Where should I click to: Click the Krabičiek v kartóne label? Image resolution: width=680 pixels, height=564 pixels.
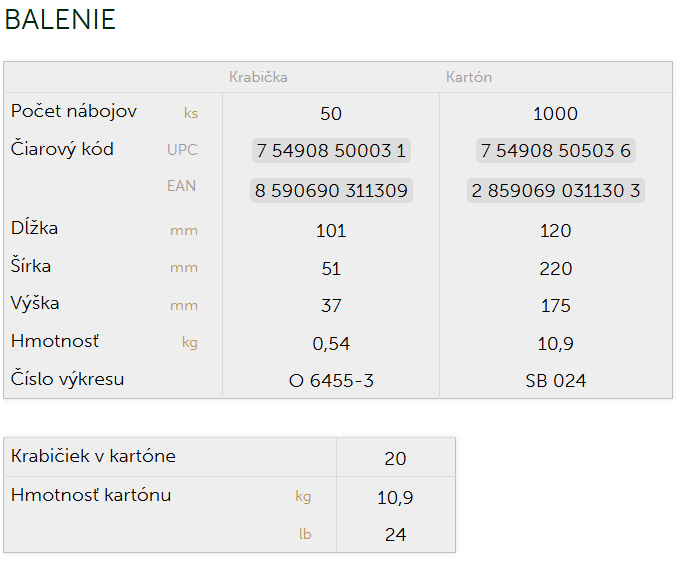click(93, 456)
